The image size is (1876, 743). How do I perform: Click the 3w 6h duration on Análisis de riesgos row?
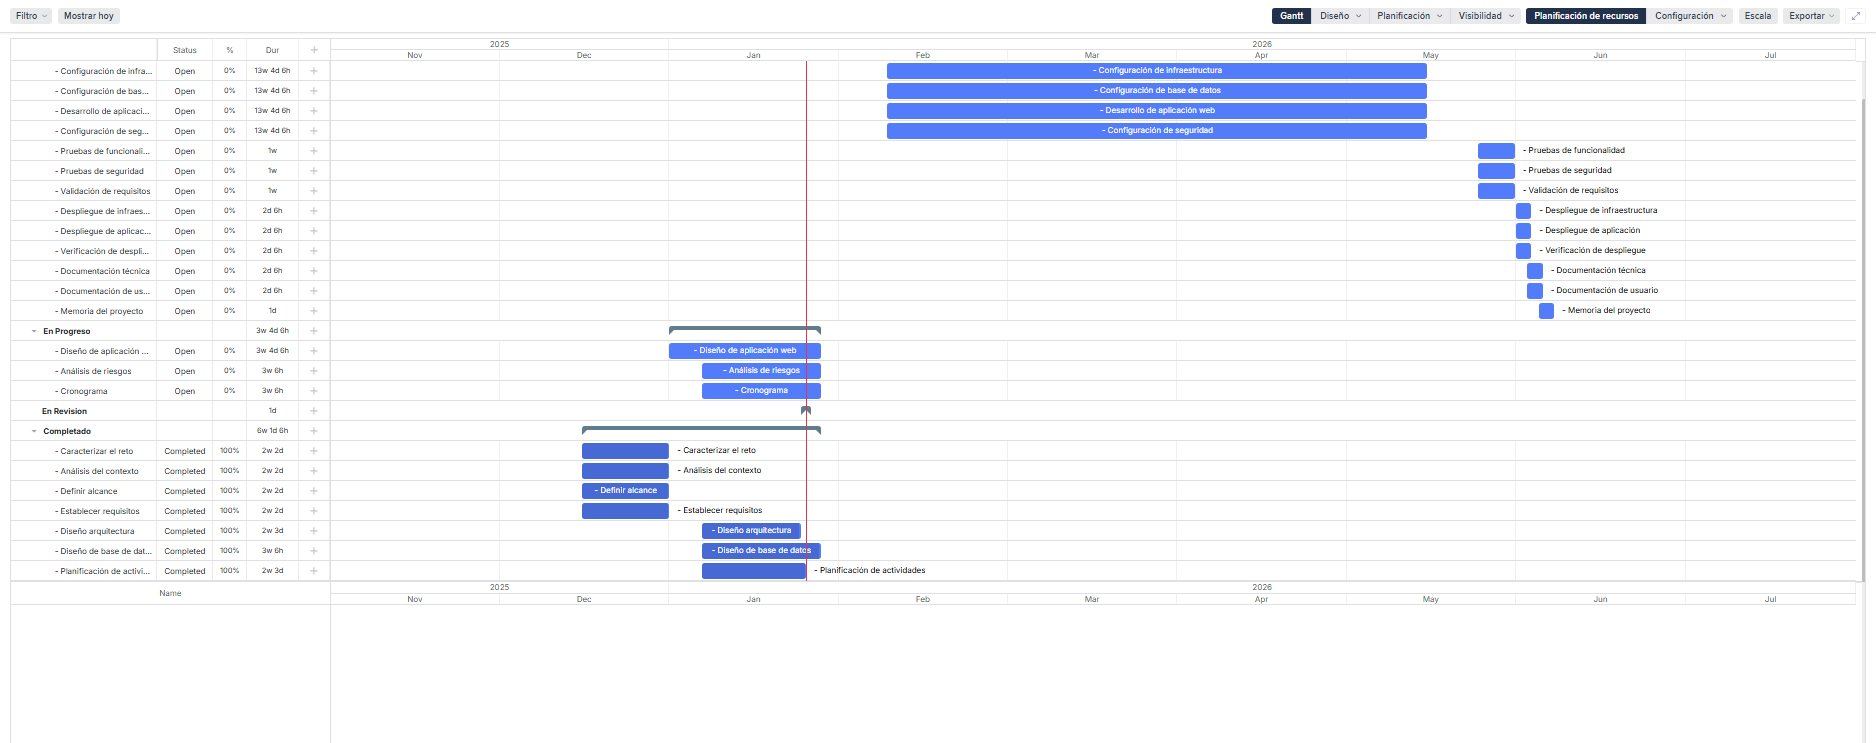(x=272, y=371)
